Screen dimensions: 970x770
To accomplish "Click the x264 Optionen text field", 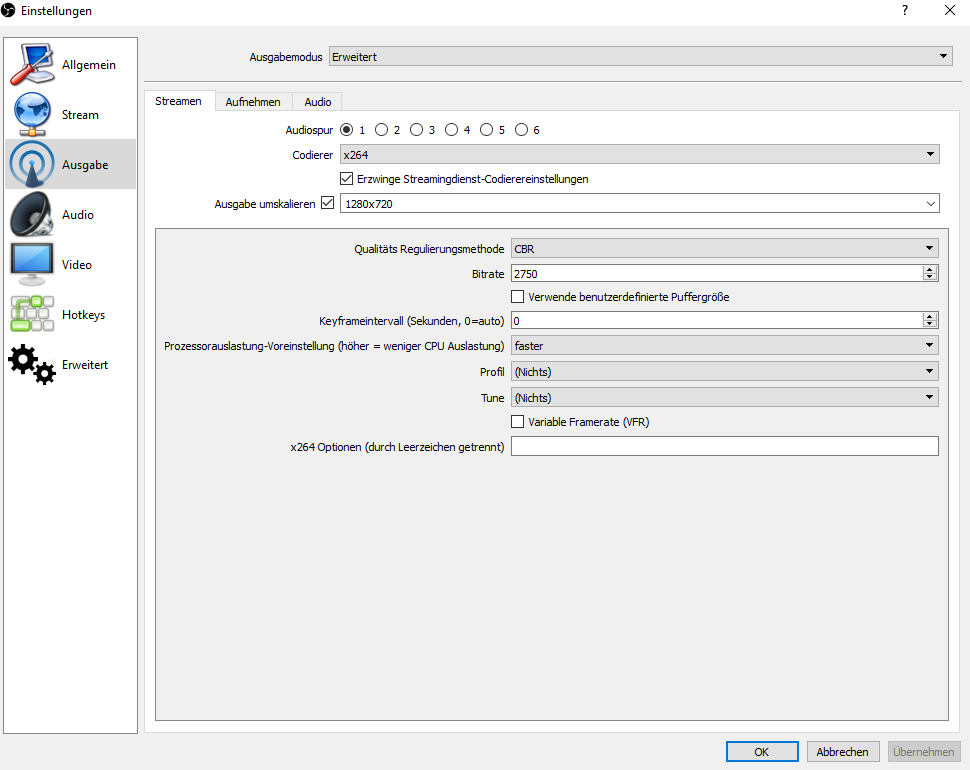I will pyautogui.click(x=724, y=446).
